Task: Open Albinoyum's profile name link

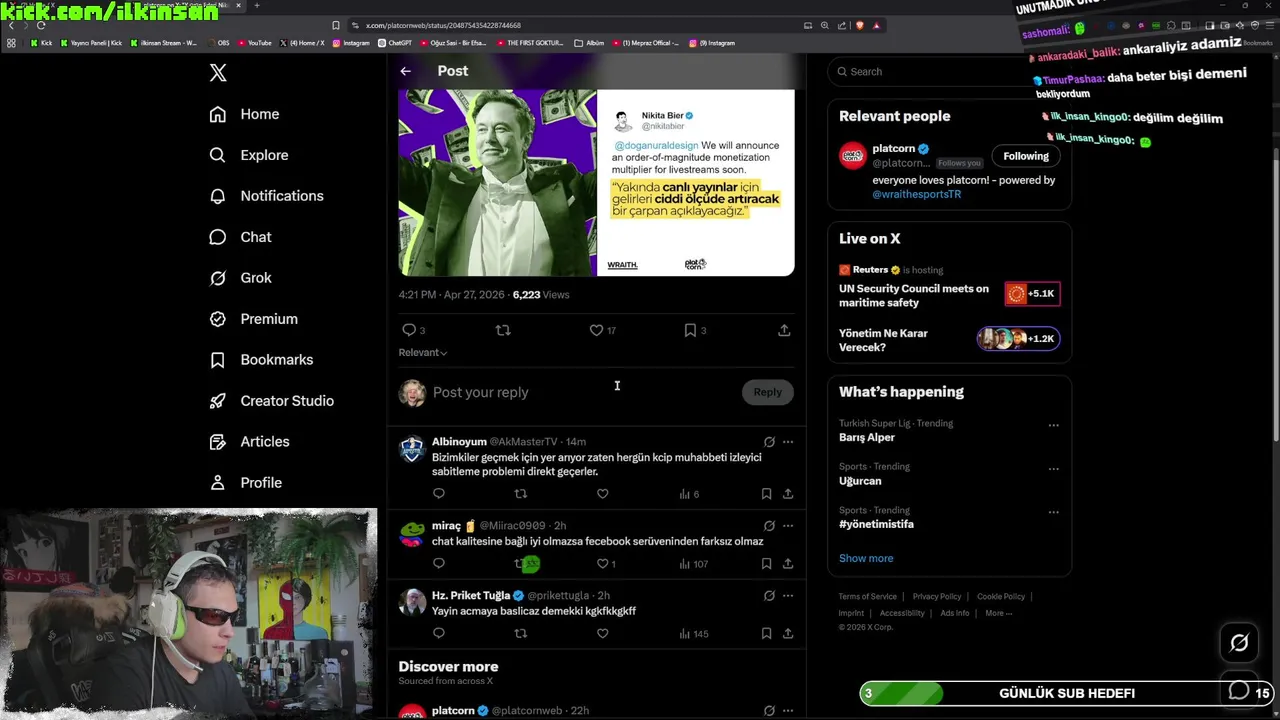Action: tap(459, 442)
